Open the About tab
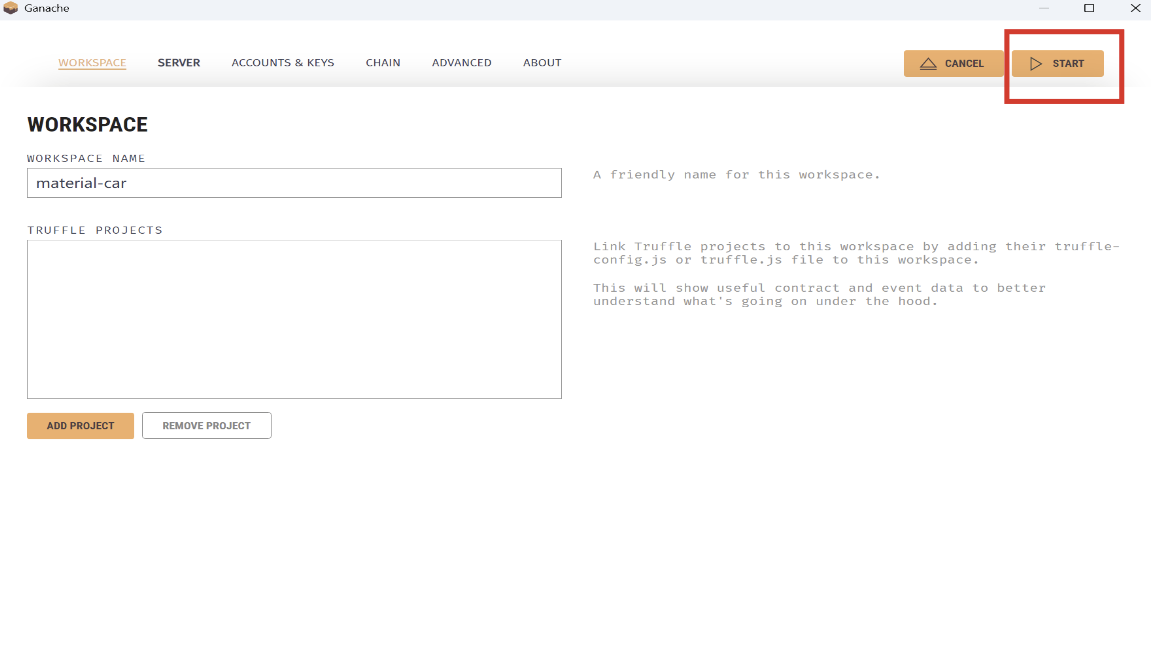The image size is (1151, 646). [542, 62]
